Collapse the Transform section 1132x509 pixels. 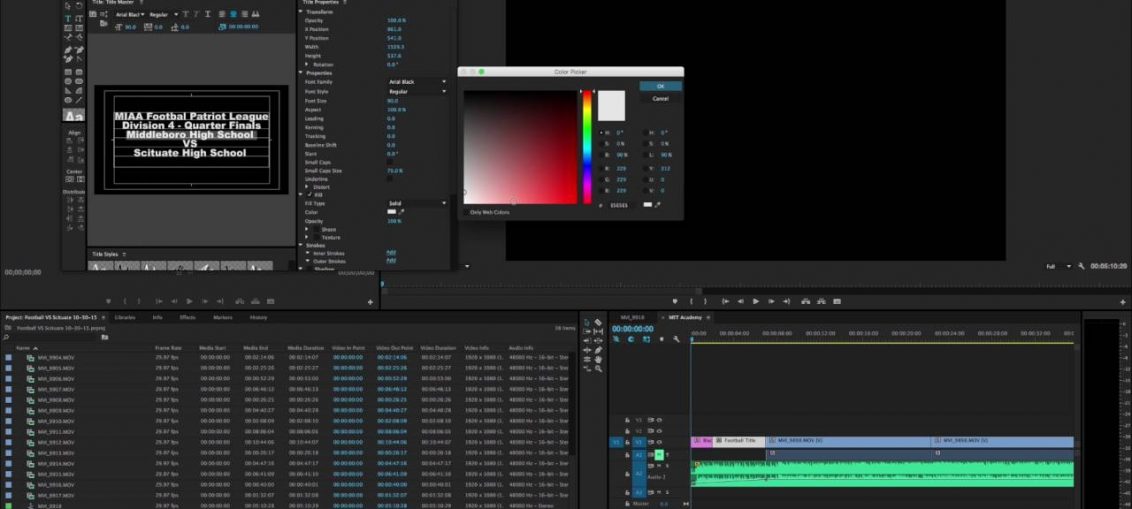click(x=302, y=12)
